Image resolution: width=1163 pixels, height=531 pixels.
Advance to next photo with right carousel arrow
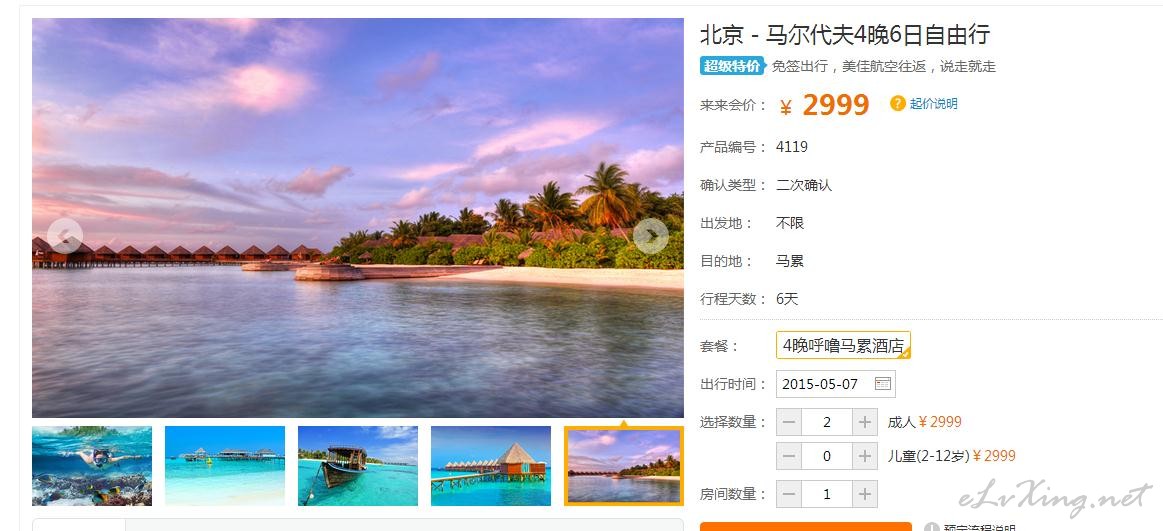tap(650, 236)
